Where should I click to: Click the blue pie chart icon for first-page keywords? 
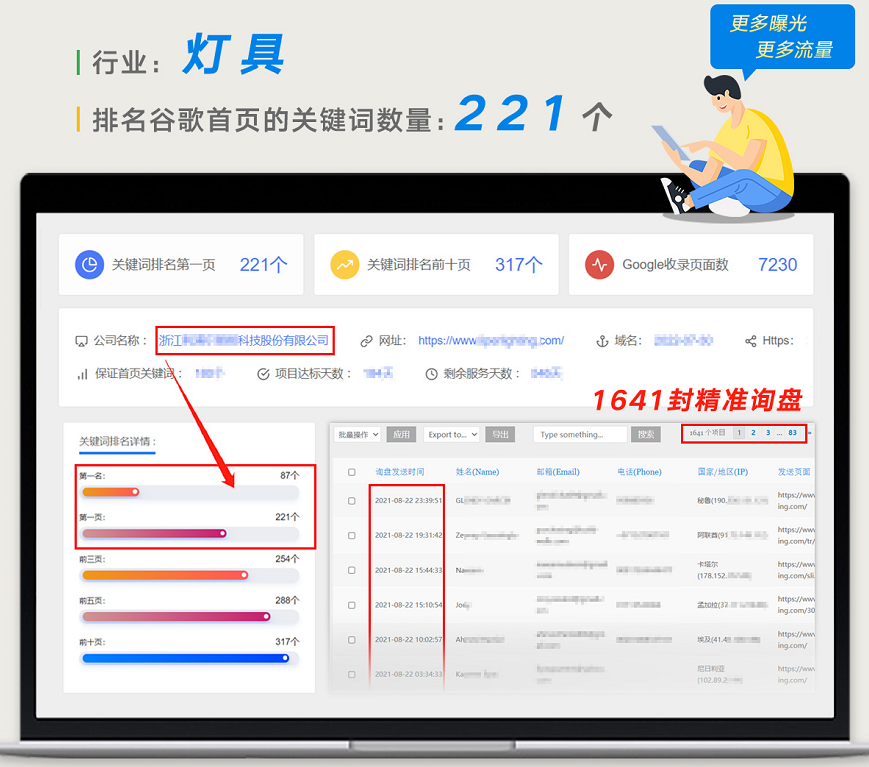point(90,265)
